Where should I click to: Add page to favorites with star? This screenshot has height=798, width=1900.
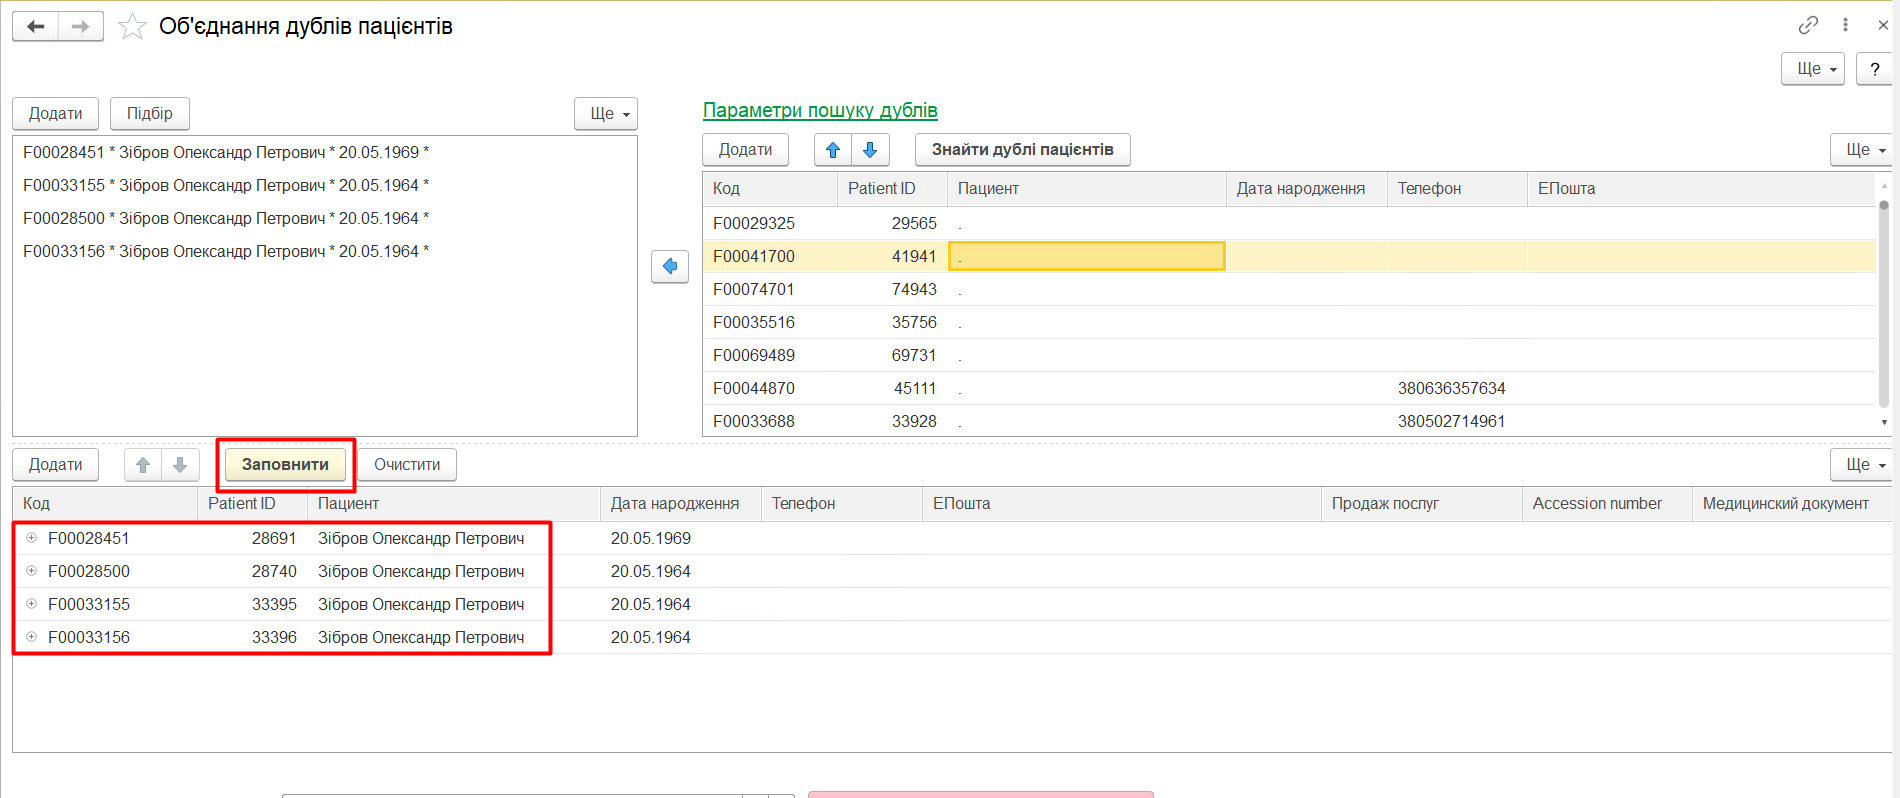tap(132, 27)
